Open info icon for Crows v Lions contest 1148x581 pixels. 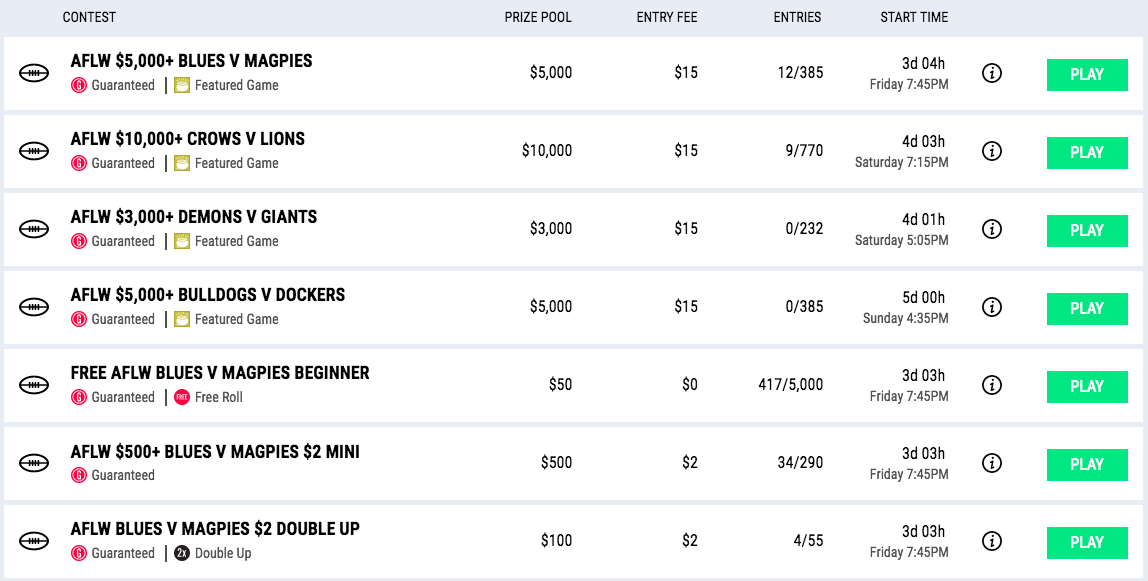coord(991,151)
